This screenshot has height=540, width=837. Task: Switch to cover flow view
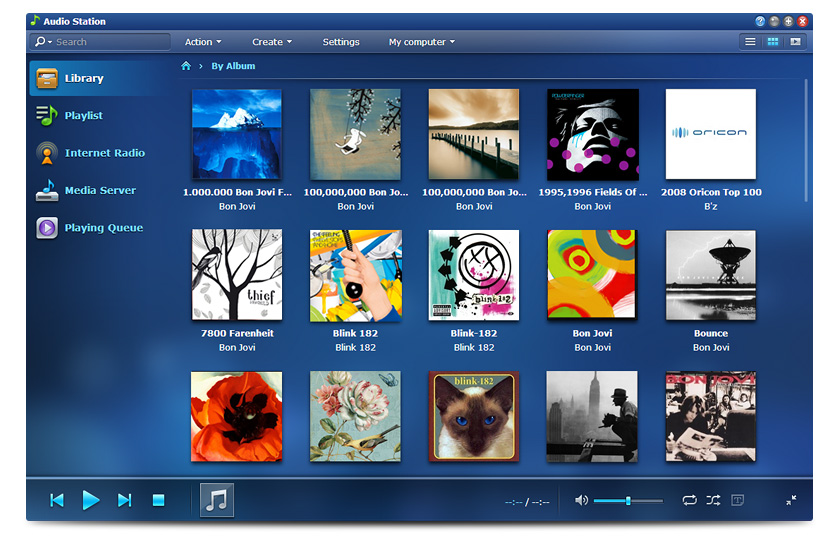pos(795,42)
